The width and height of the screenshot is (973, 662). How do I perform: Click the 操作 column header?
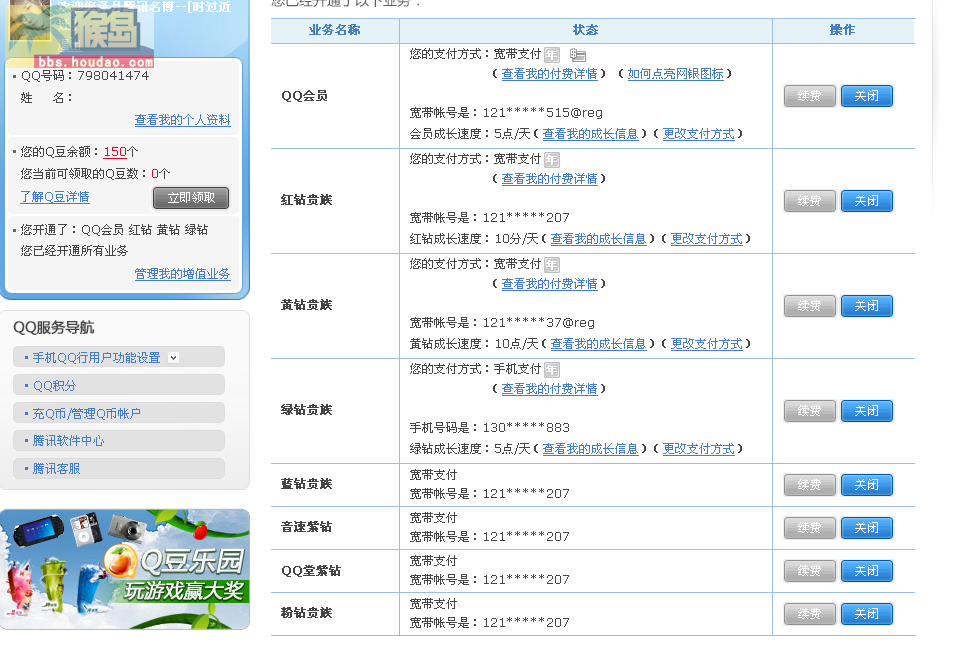coord(842,30)
